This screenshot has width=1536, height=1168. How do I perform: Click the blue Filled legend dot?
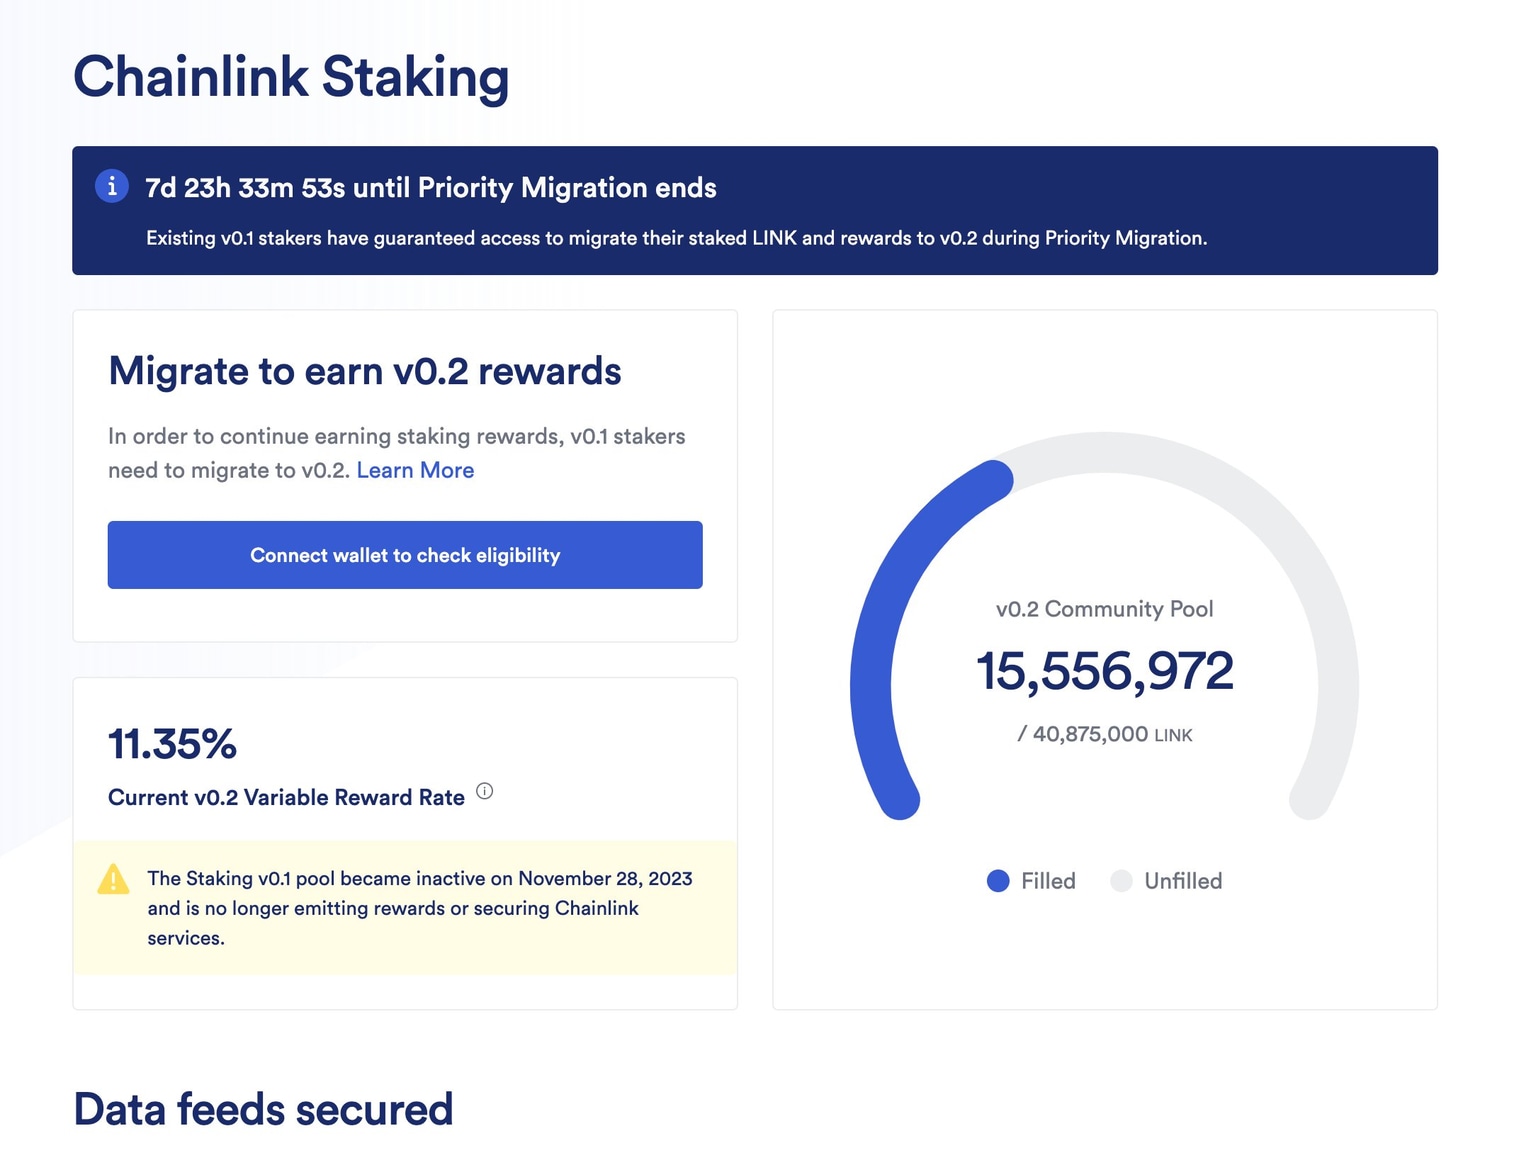click(998, 881)
